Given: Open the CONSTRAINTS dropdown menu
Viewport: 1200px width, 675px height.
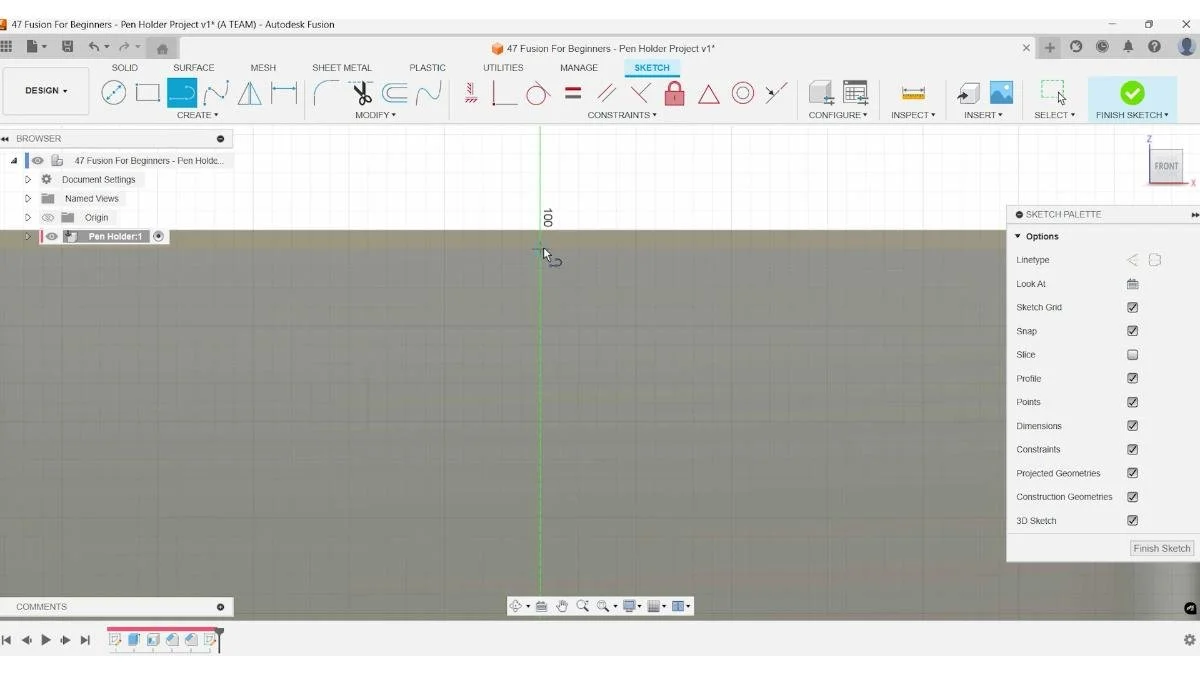Looking at the screenshot, I should [622, 115].
